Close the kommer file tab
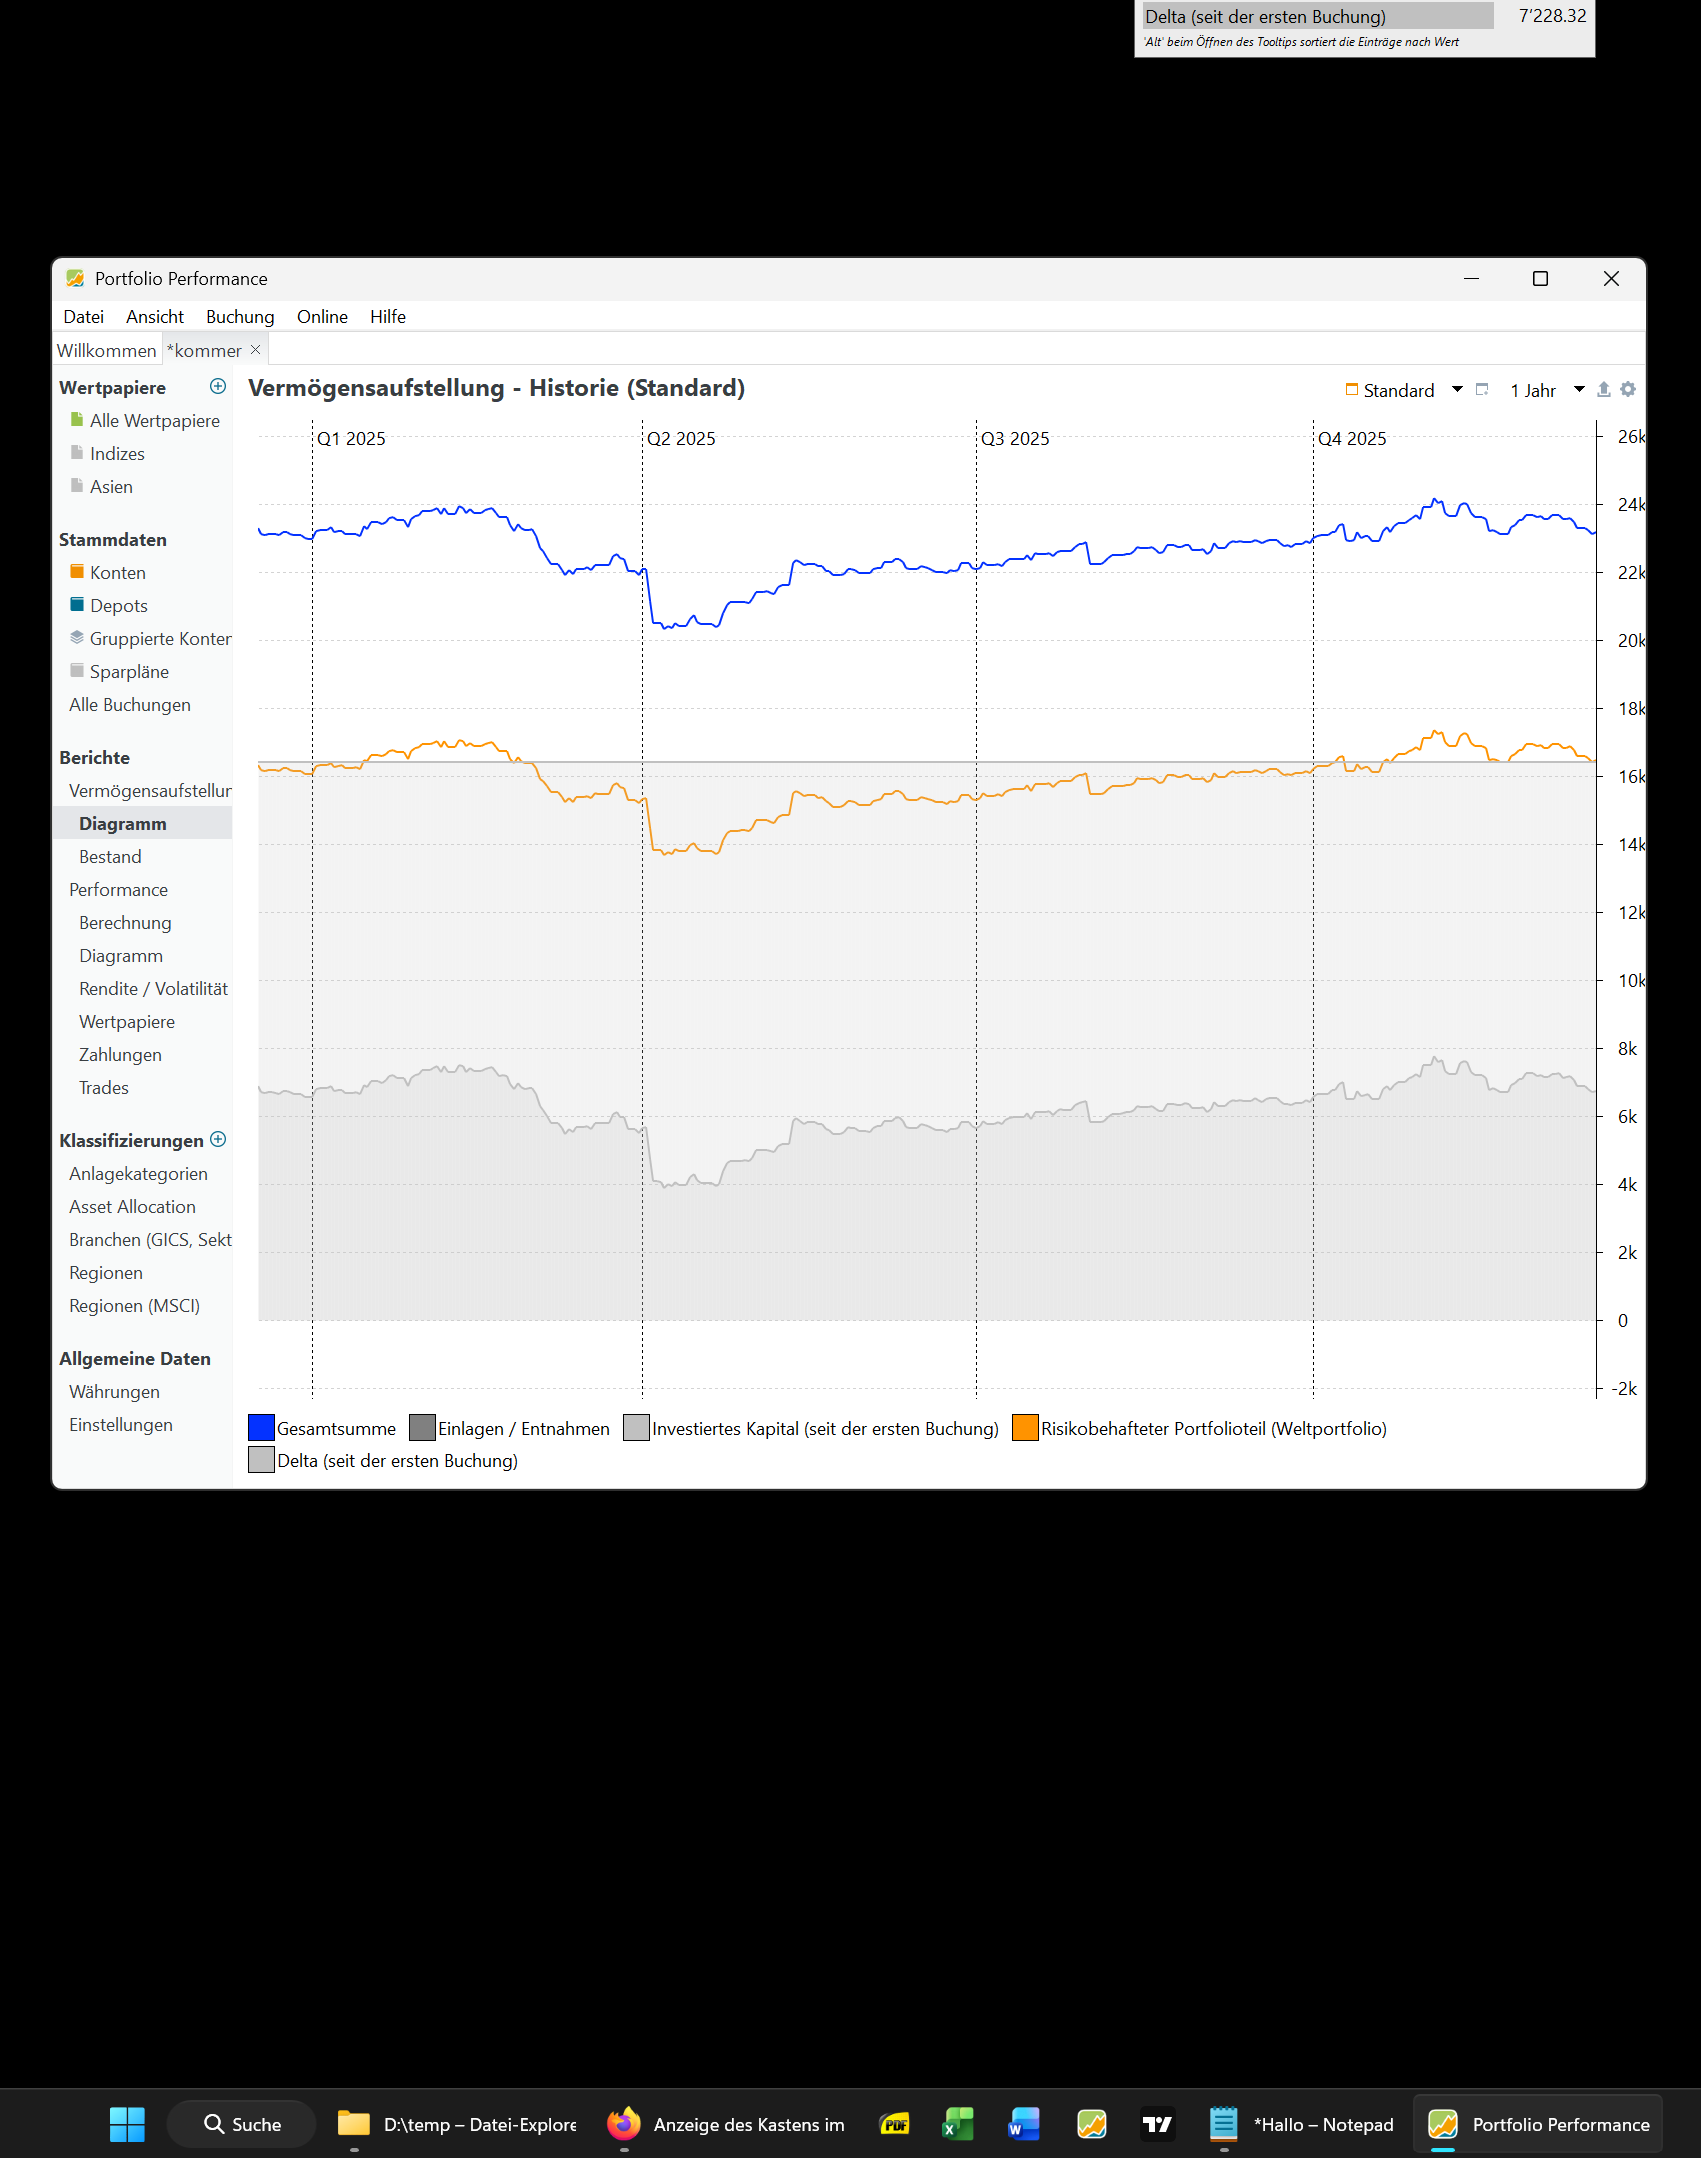 pyautogui.click(x=256, y=350)
